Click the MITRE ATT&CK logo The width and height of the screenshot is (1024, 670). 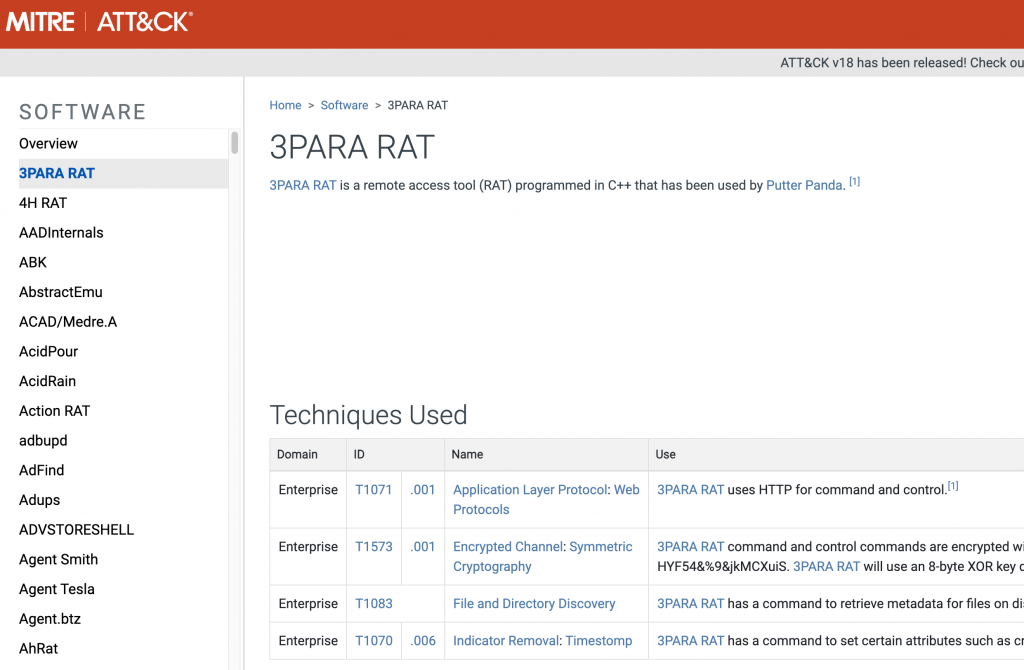pos(100,22)
